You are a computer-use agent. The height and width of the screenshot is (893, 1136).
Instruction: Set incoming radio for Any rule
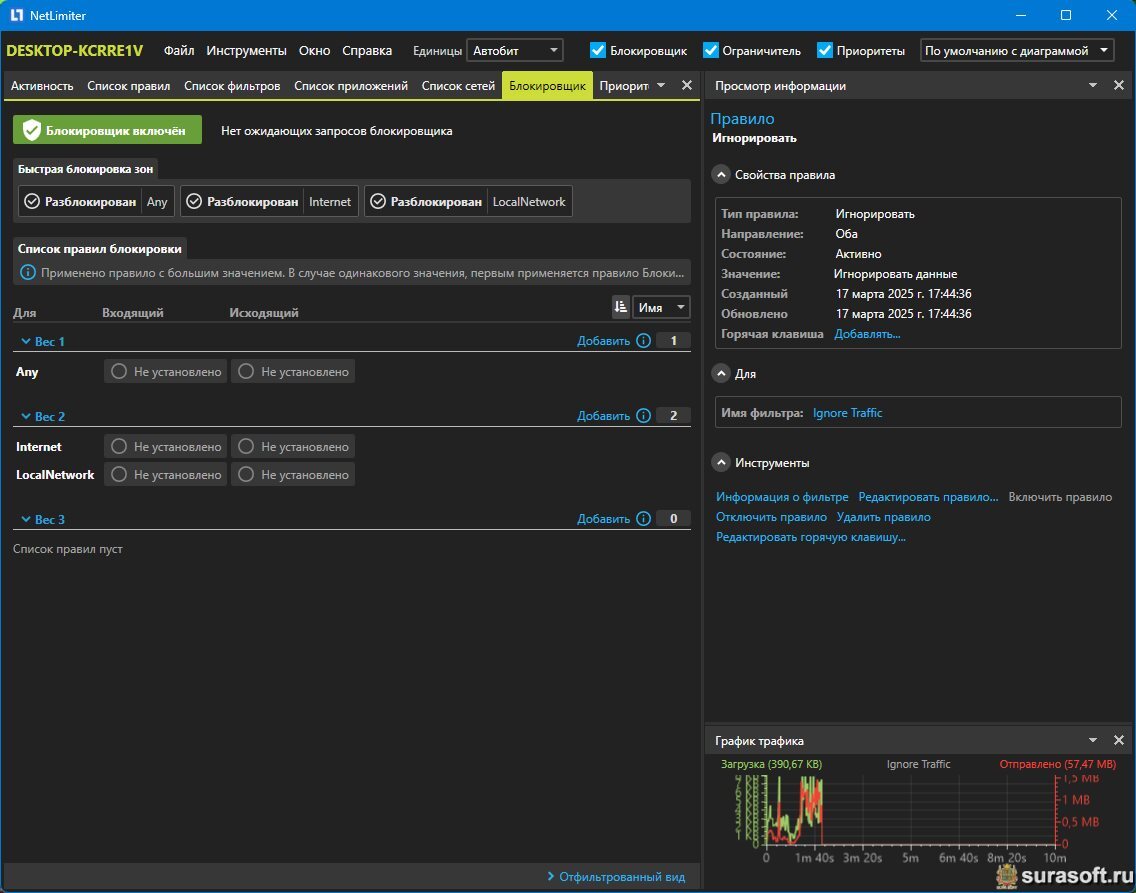[x=119, y=372]
